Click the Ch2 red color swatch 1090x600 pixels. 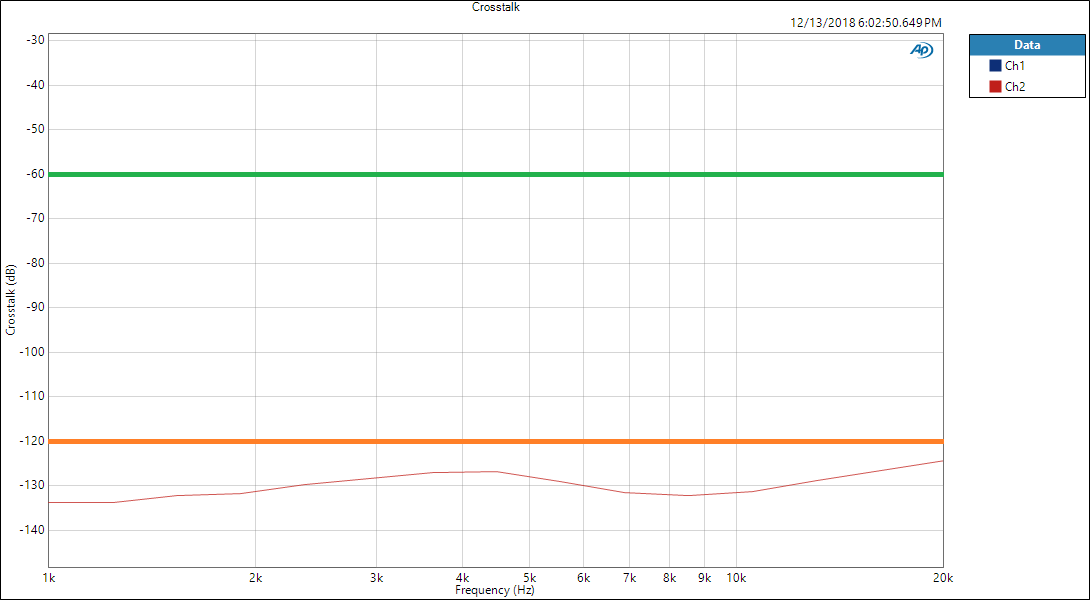(x=995, y=87)
